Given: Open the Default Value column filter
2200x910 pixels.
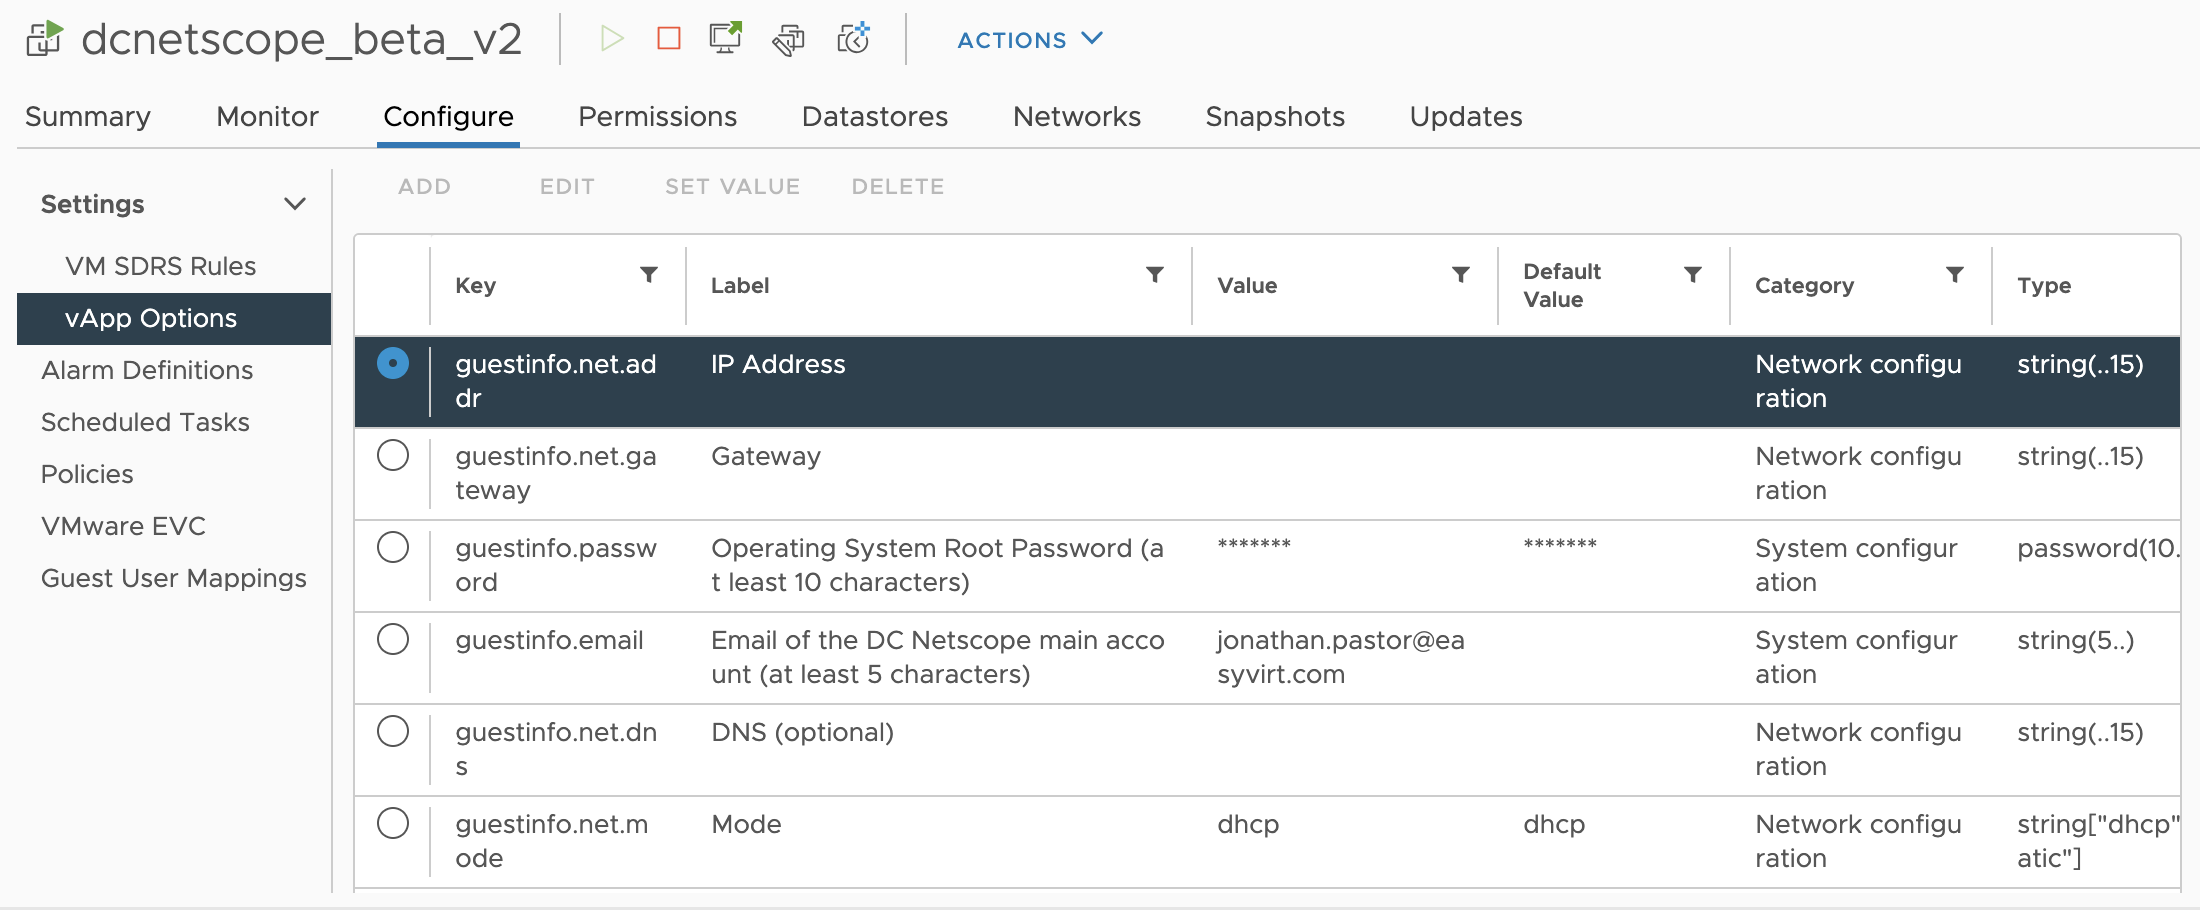Looking at the screenshot, I should 1693,275.
